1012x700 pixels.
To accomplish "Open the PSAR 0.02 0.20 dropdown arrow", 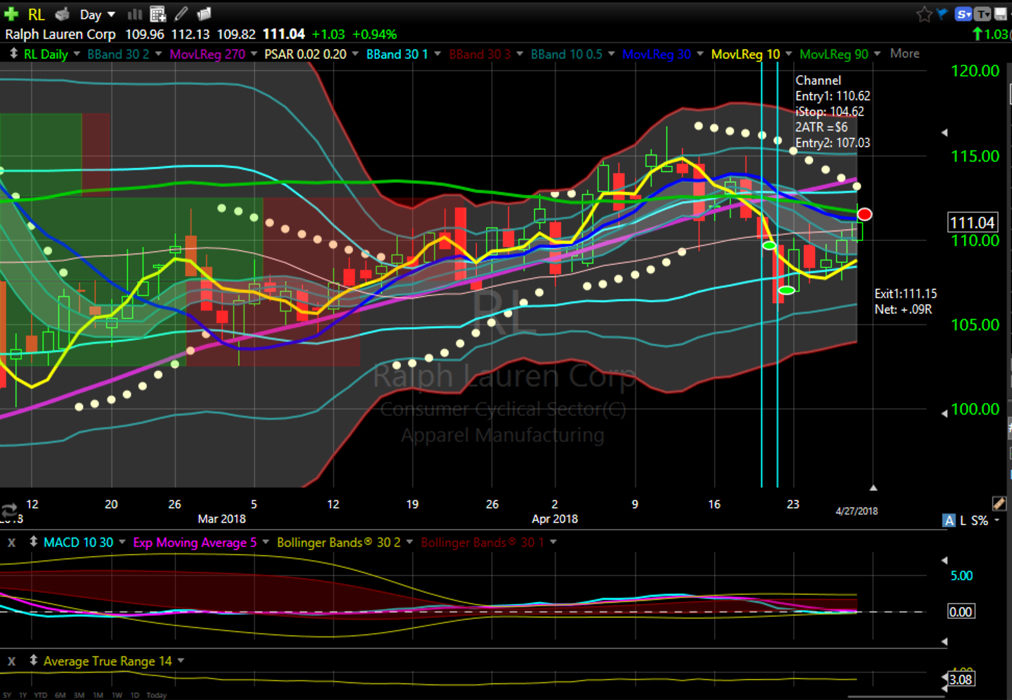I will (355, 54).
